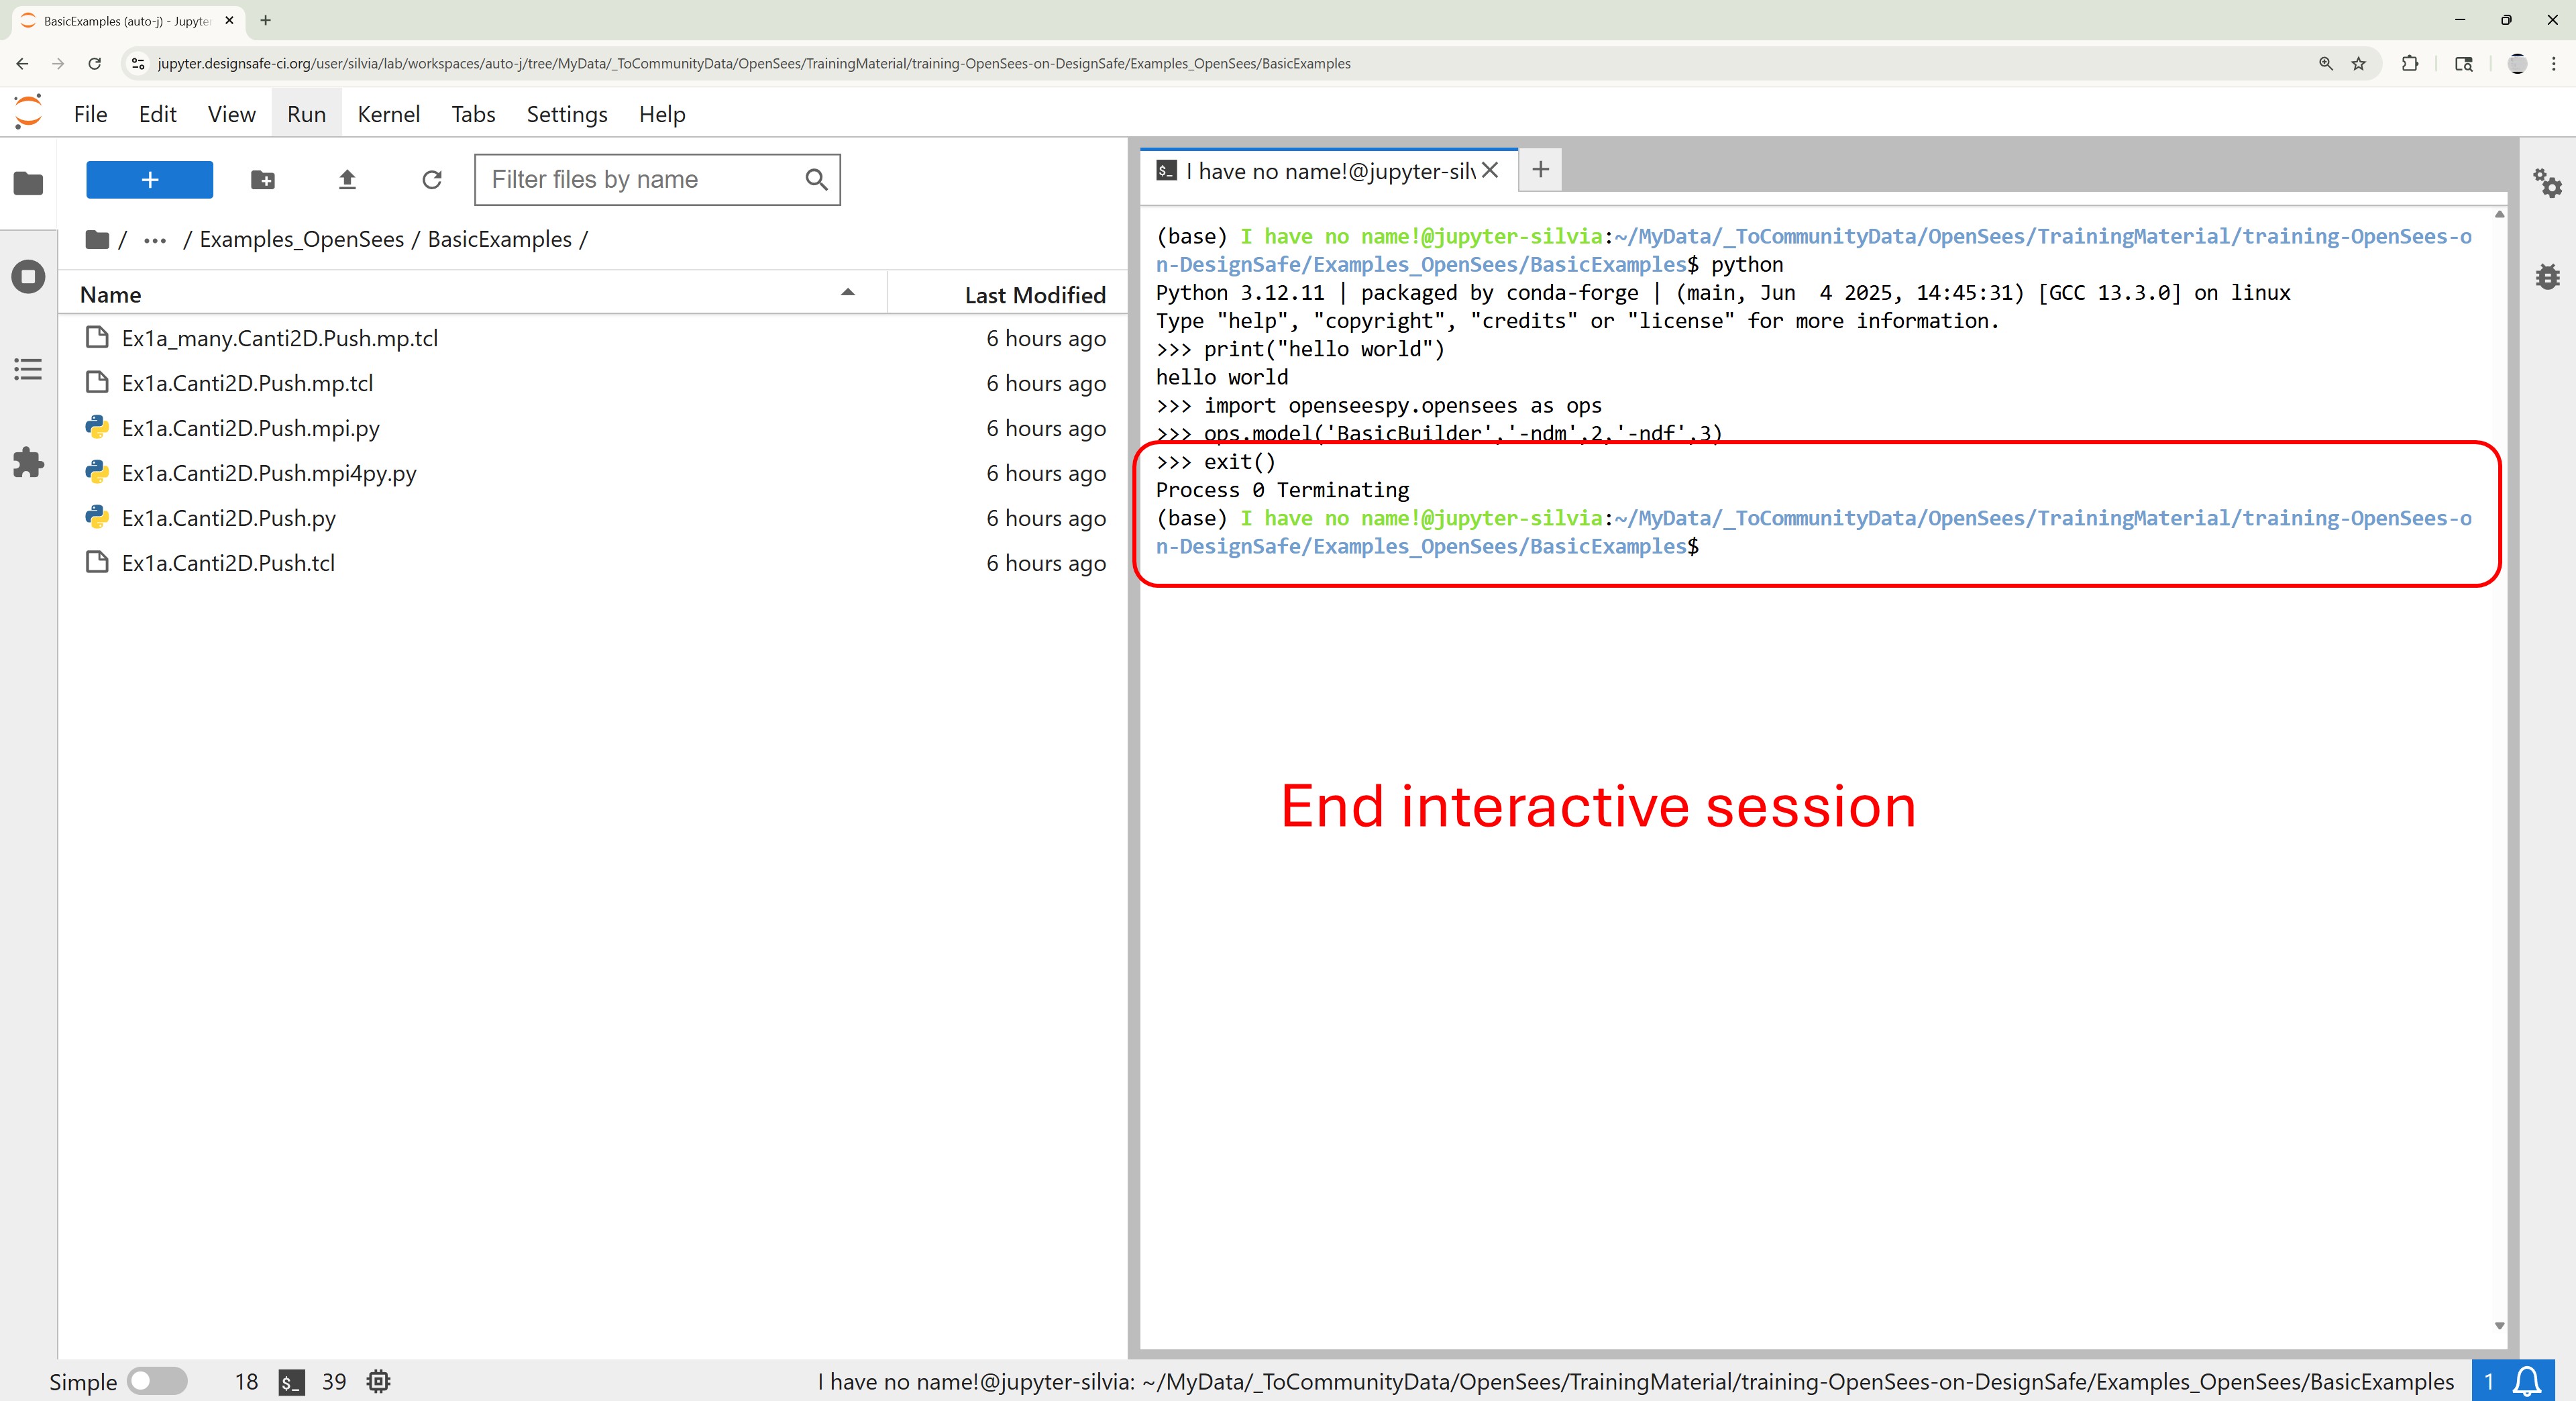Open the Kernel menu
This screenshot has height=1401, width=2576.
[388, 114]
